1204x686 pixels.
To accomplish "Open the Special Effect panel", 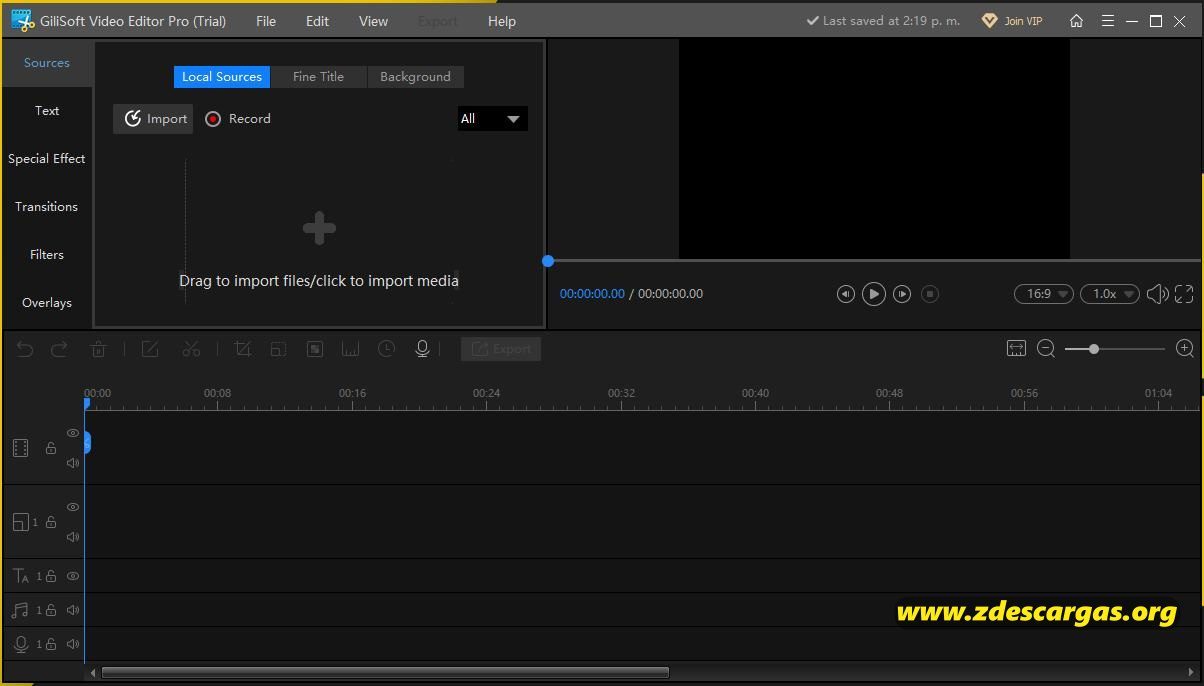I will [47, 159].
